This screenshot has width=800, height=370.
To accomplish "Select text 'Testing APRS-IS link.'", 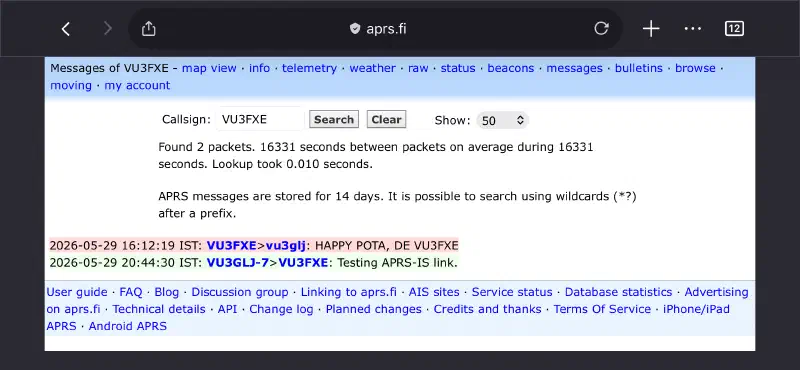I will 397,263.
